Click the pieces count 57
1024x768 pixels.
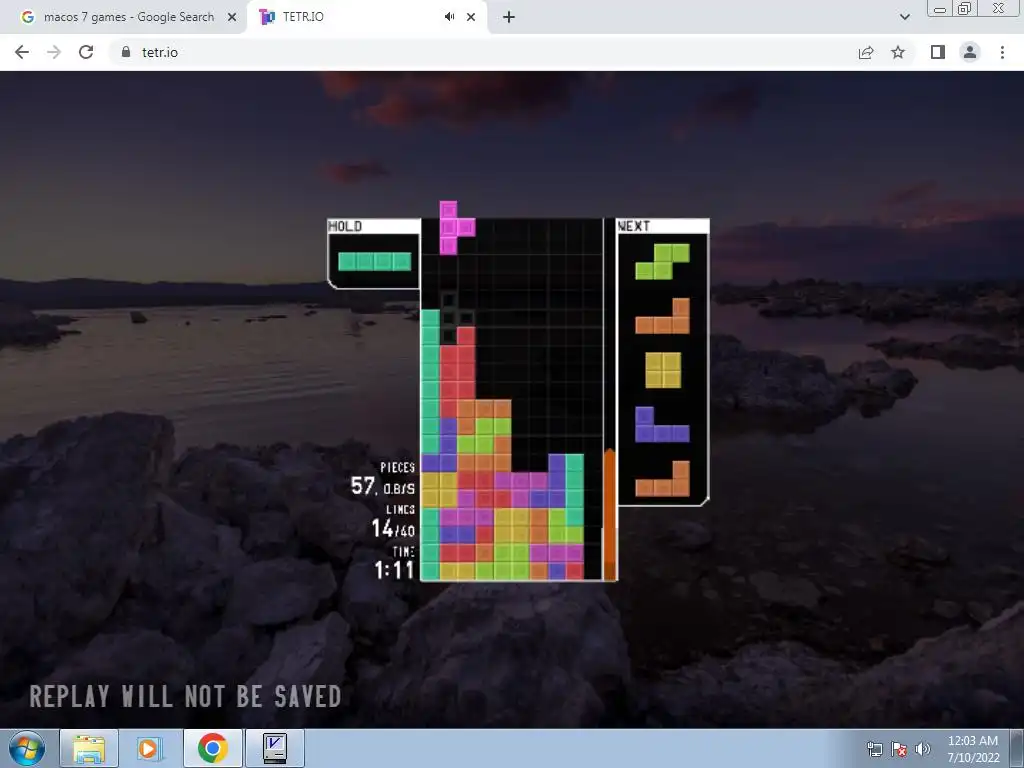point(363,486)
